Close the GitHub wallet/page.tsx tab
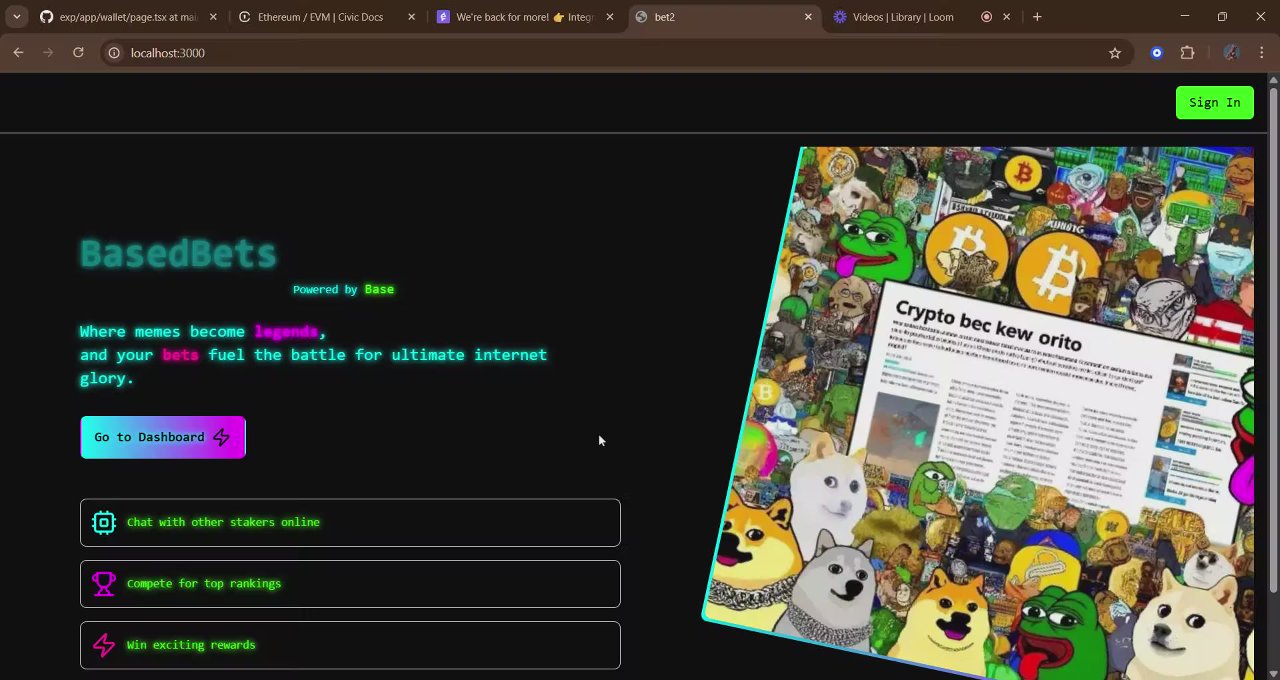This screenshot has width=1280, height=680. point(213,17)
